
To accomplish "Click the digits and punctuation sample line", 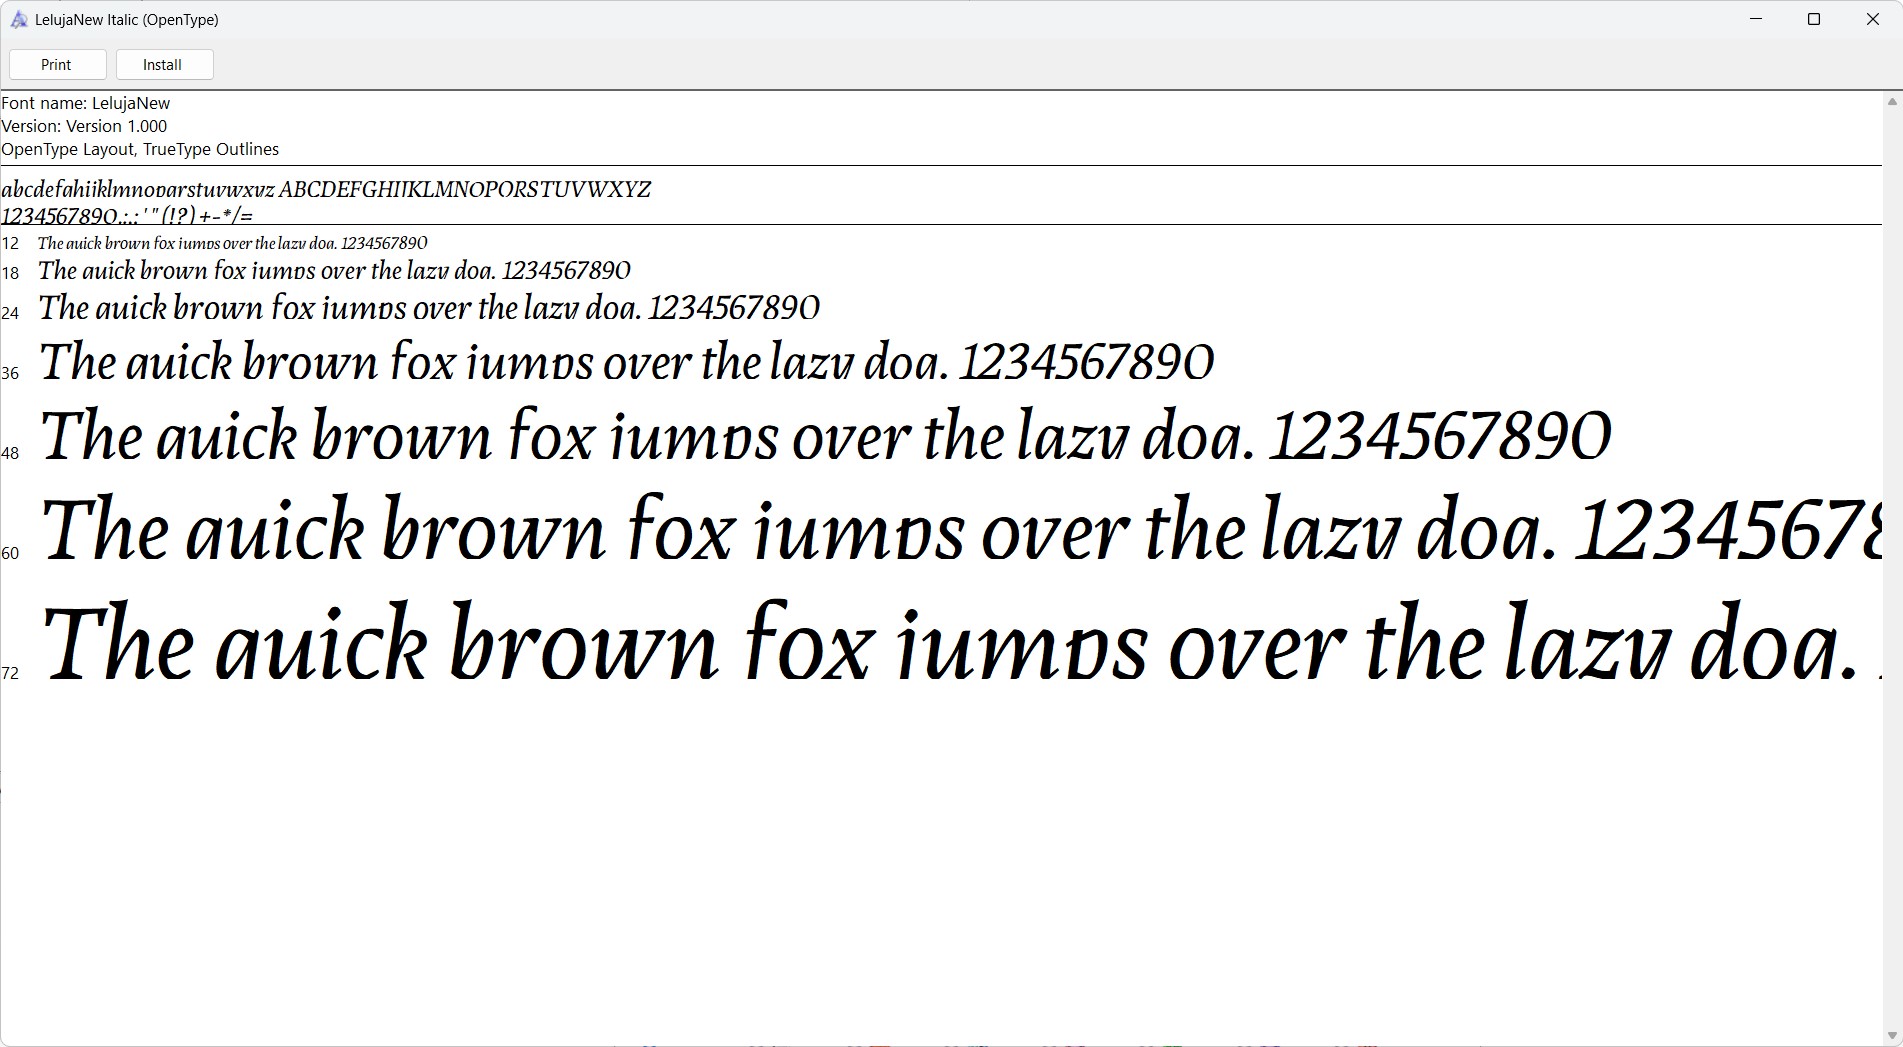I will (x=127, y=215).
